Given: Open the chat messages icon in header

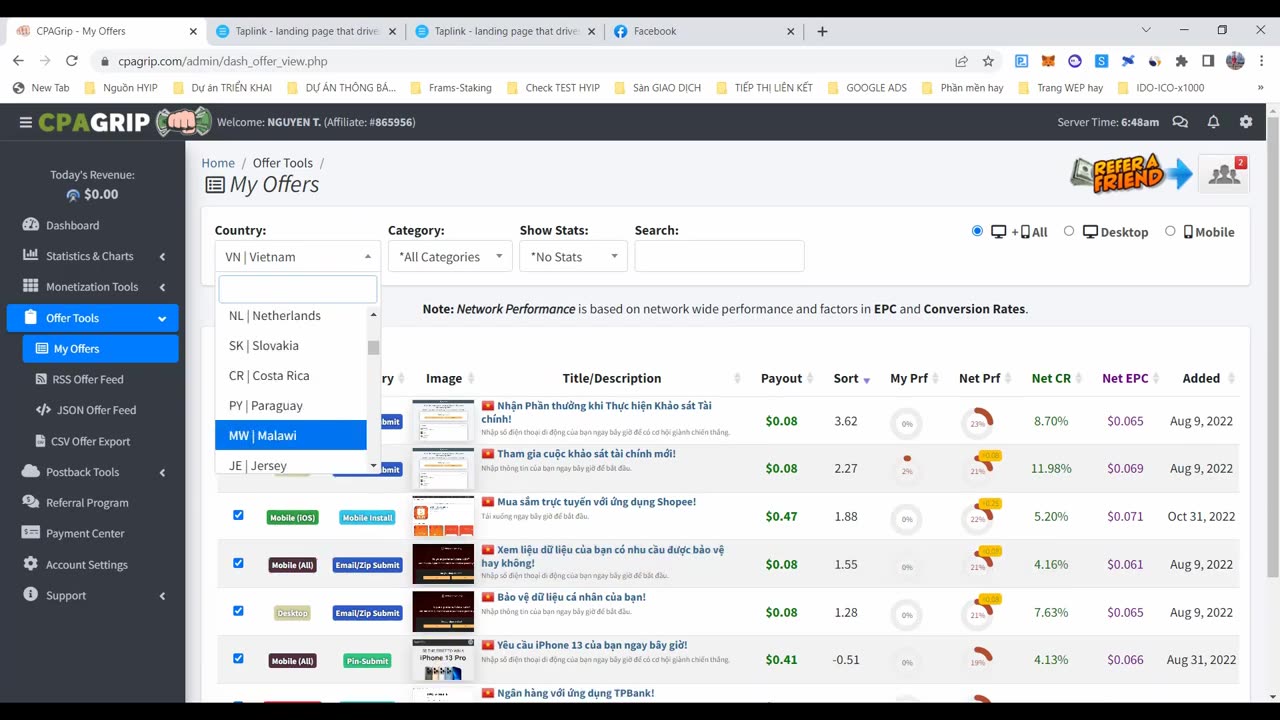Looking at the screenshot, I should 1180,122.
